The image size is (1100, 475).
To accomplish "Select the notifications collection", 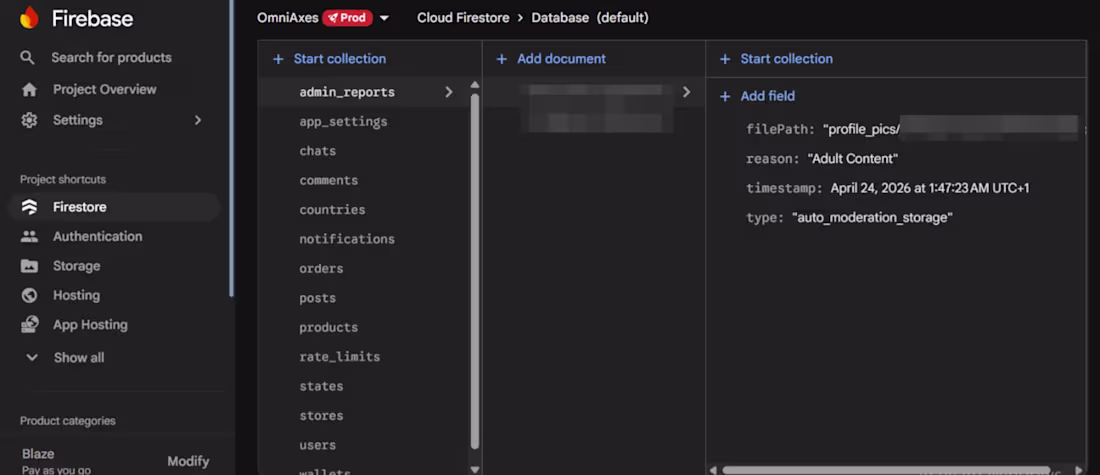I will [347, 239].
